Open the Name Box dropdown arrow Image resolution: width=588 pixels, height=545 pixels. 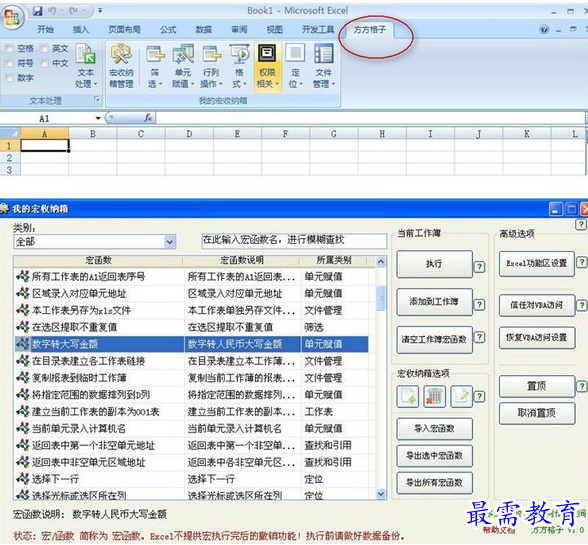point(98,119)
